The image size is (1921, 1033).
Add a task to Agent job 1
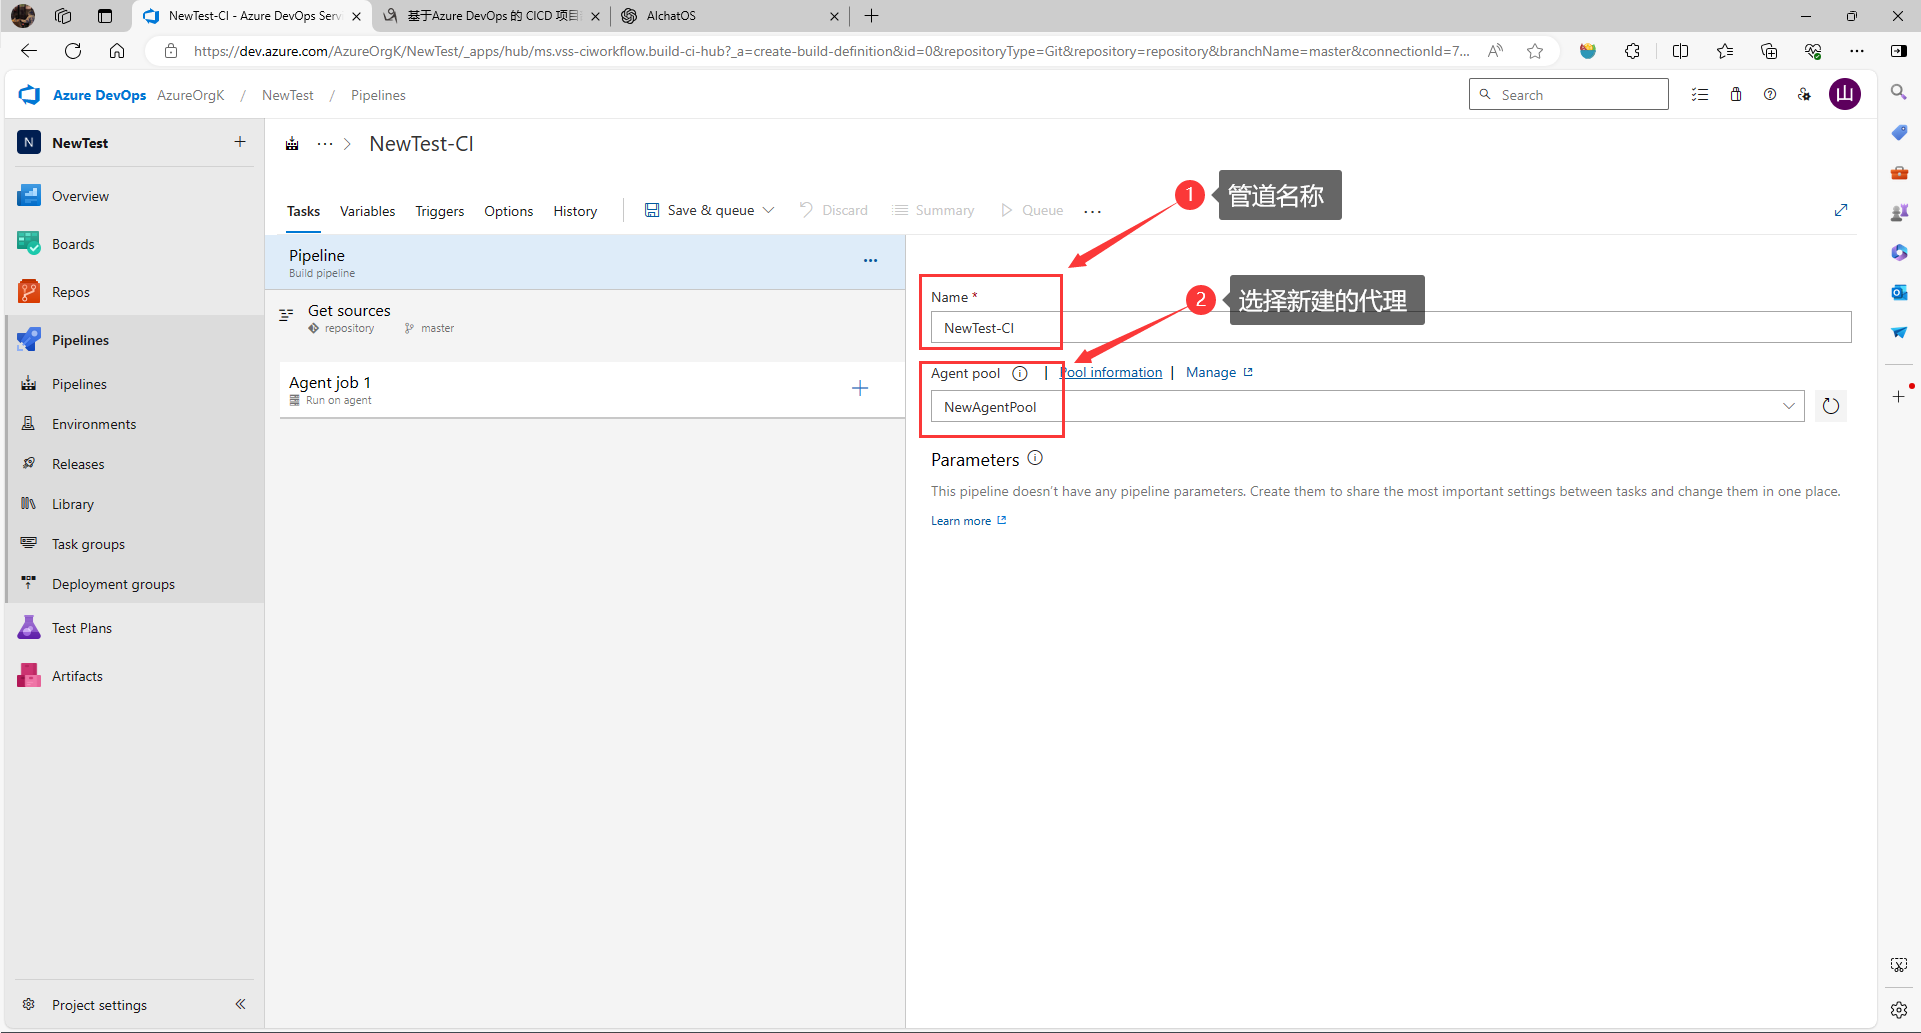(x=860, y=388)
